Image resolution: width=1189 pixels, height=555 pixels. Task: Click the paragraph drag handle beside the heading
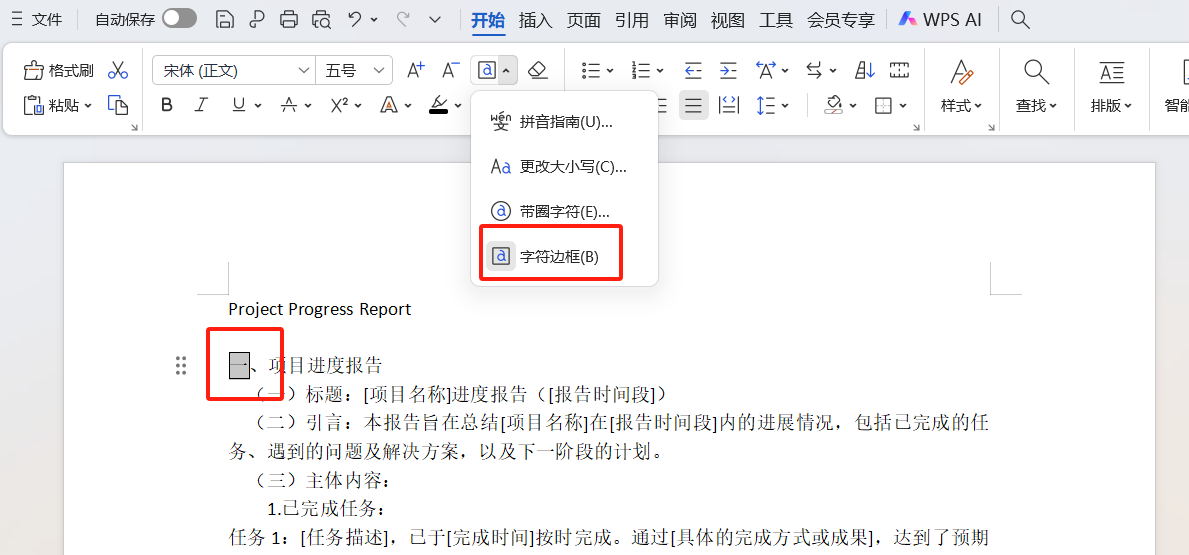pos(181,366)
